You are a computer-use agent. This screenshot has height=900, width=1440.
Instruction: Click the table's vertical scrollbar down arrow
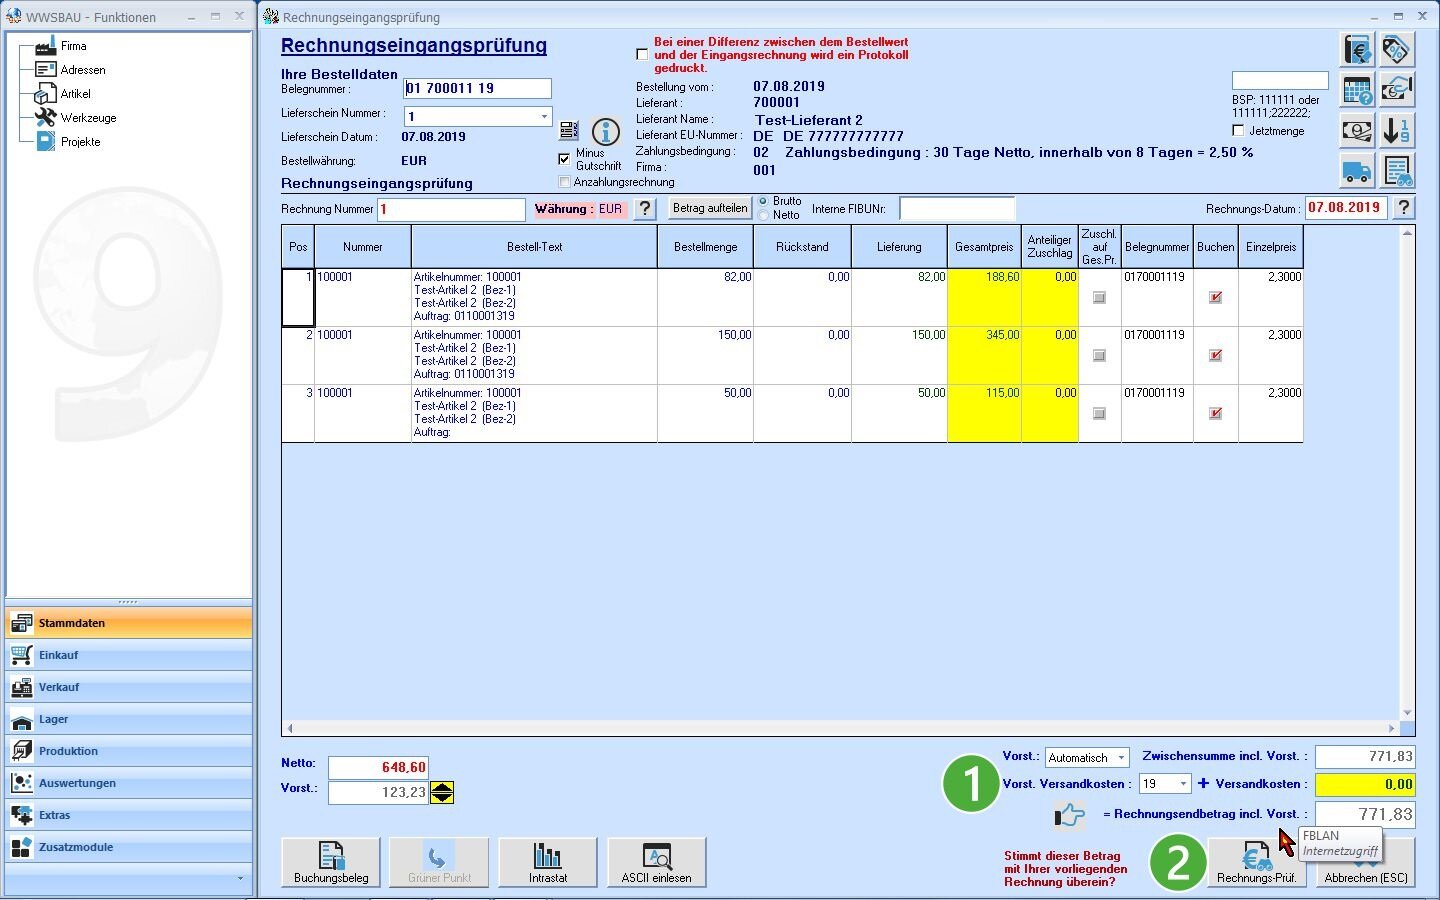coord(1408,714)
